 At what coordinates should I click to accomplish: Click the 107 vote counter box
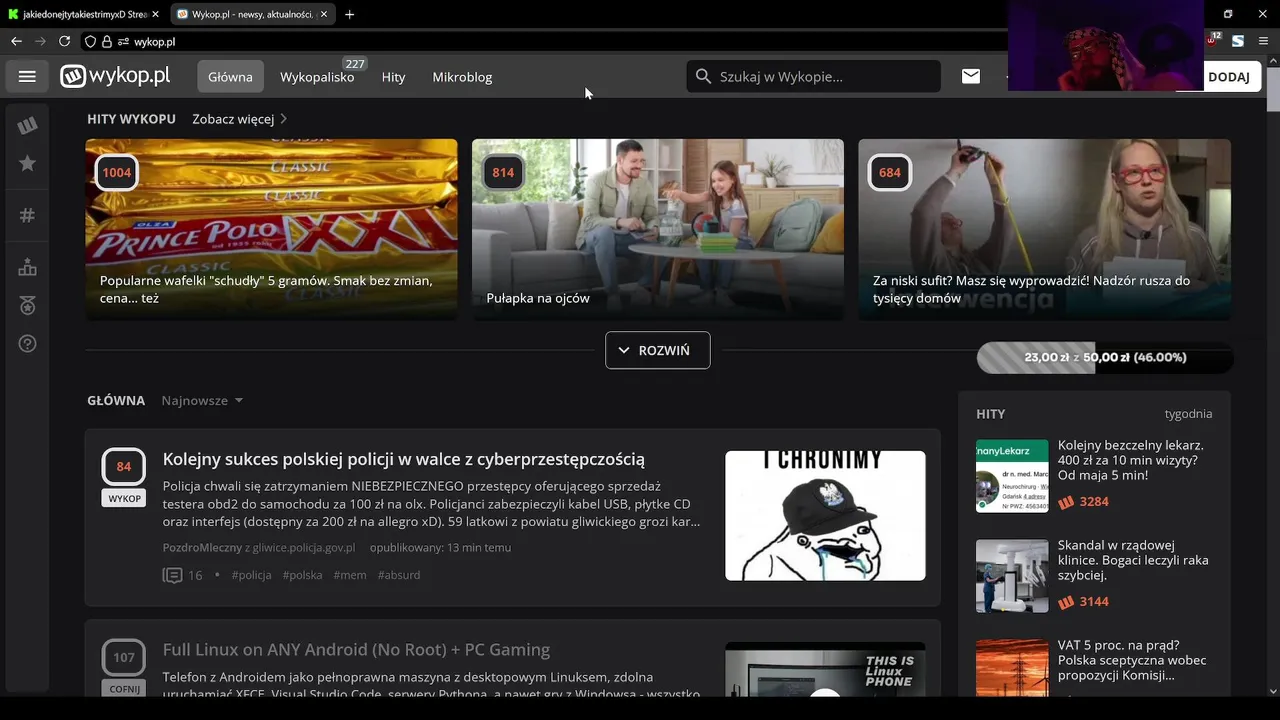(124, 657)
